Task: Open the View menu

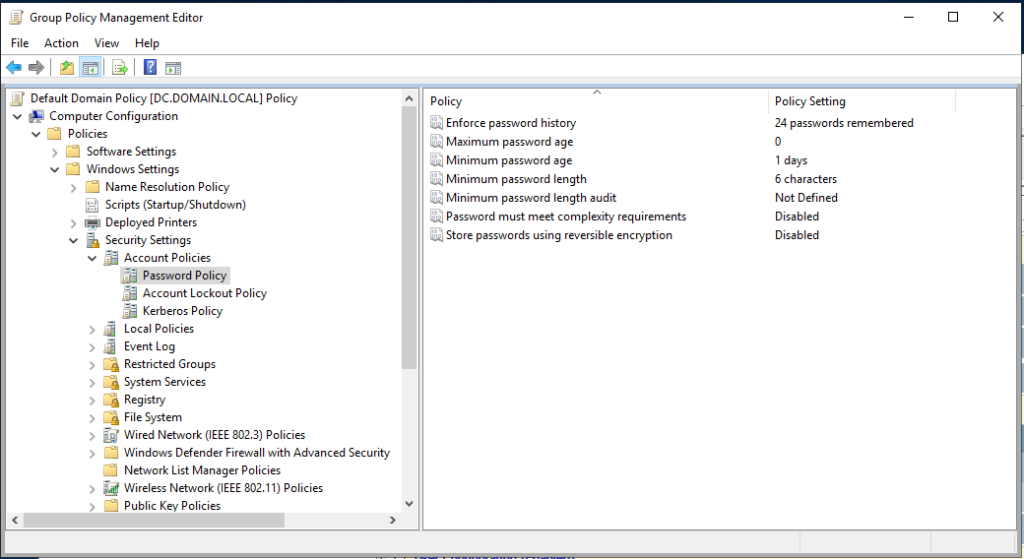Action: click(106, 43)
